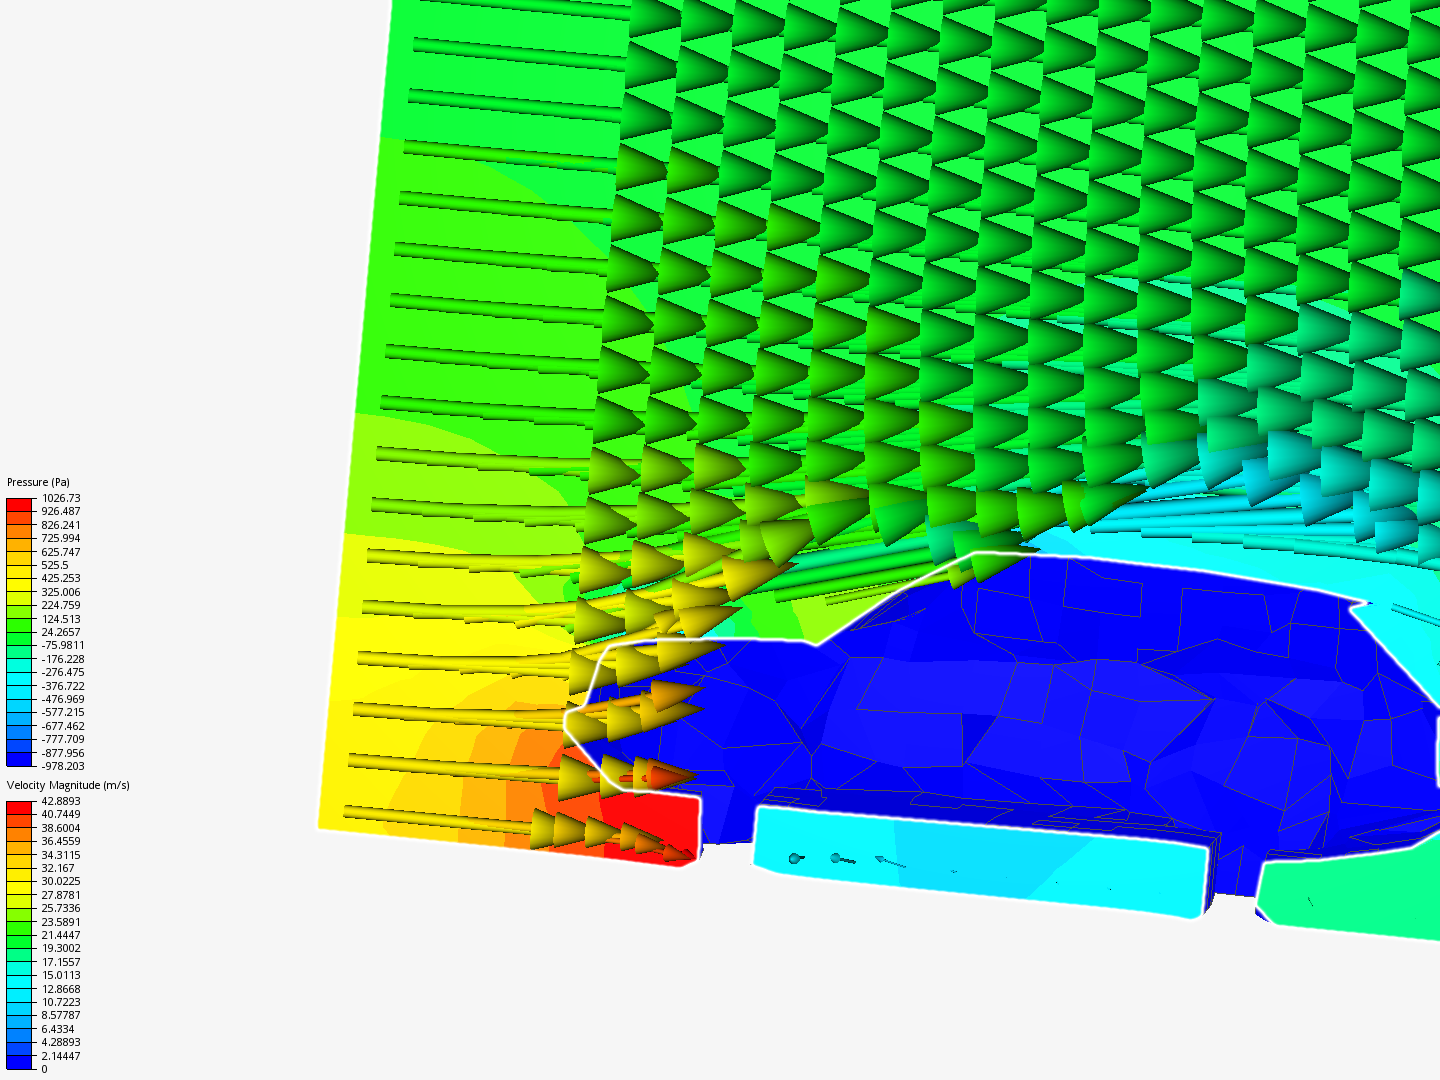This screenshot has width=1440, height=1080.
Task: Select velocity legend value 8.57787
Action: point(61,1015)
